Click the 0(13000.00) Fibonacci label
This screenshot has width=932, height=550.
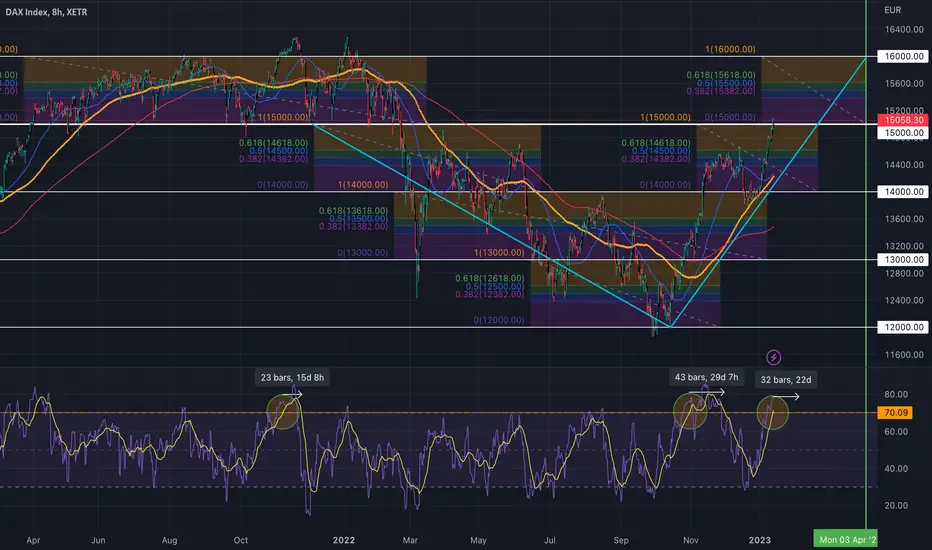pos(363,253)
